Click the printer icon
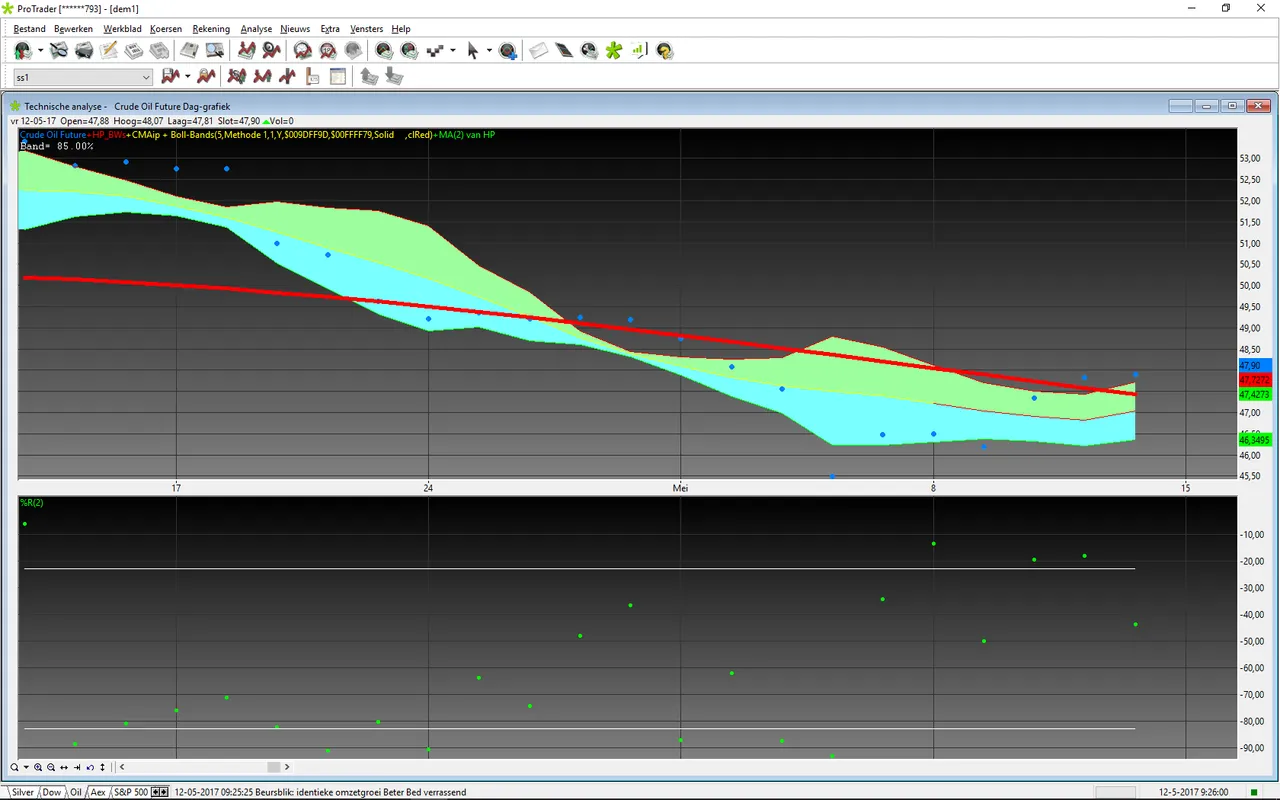Screen dimensions: 1280x800 (84, 50)
